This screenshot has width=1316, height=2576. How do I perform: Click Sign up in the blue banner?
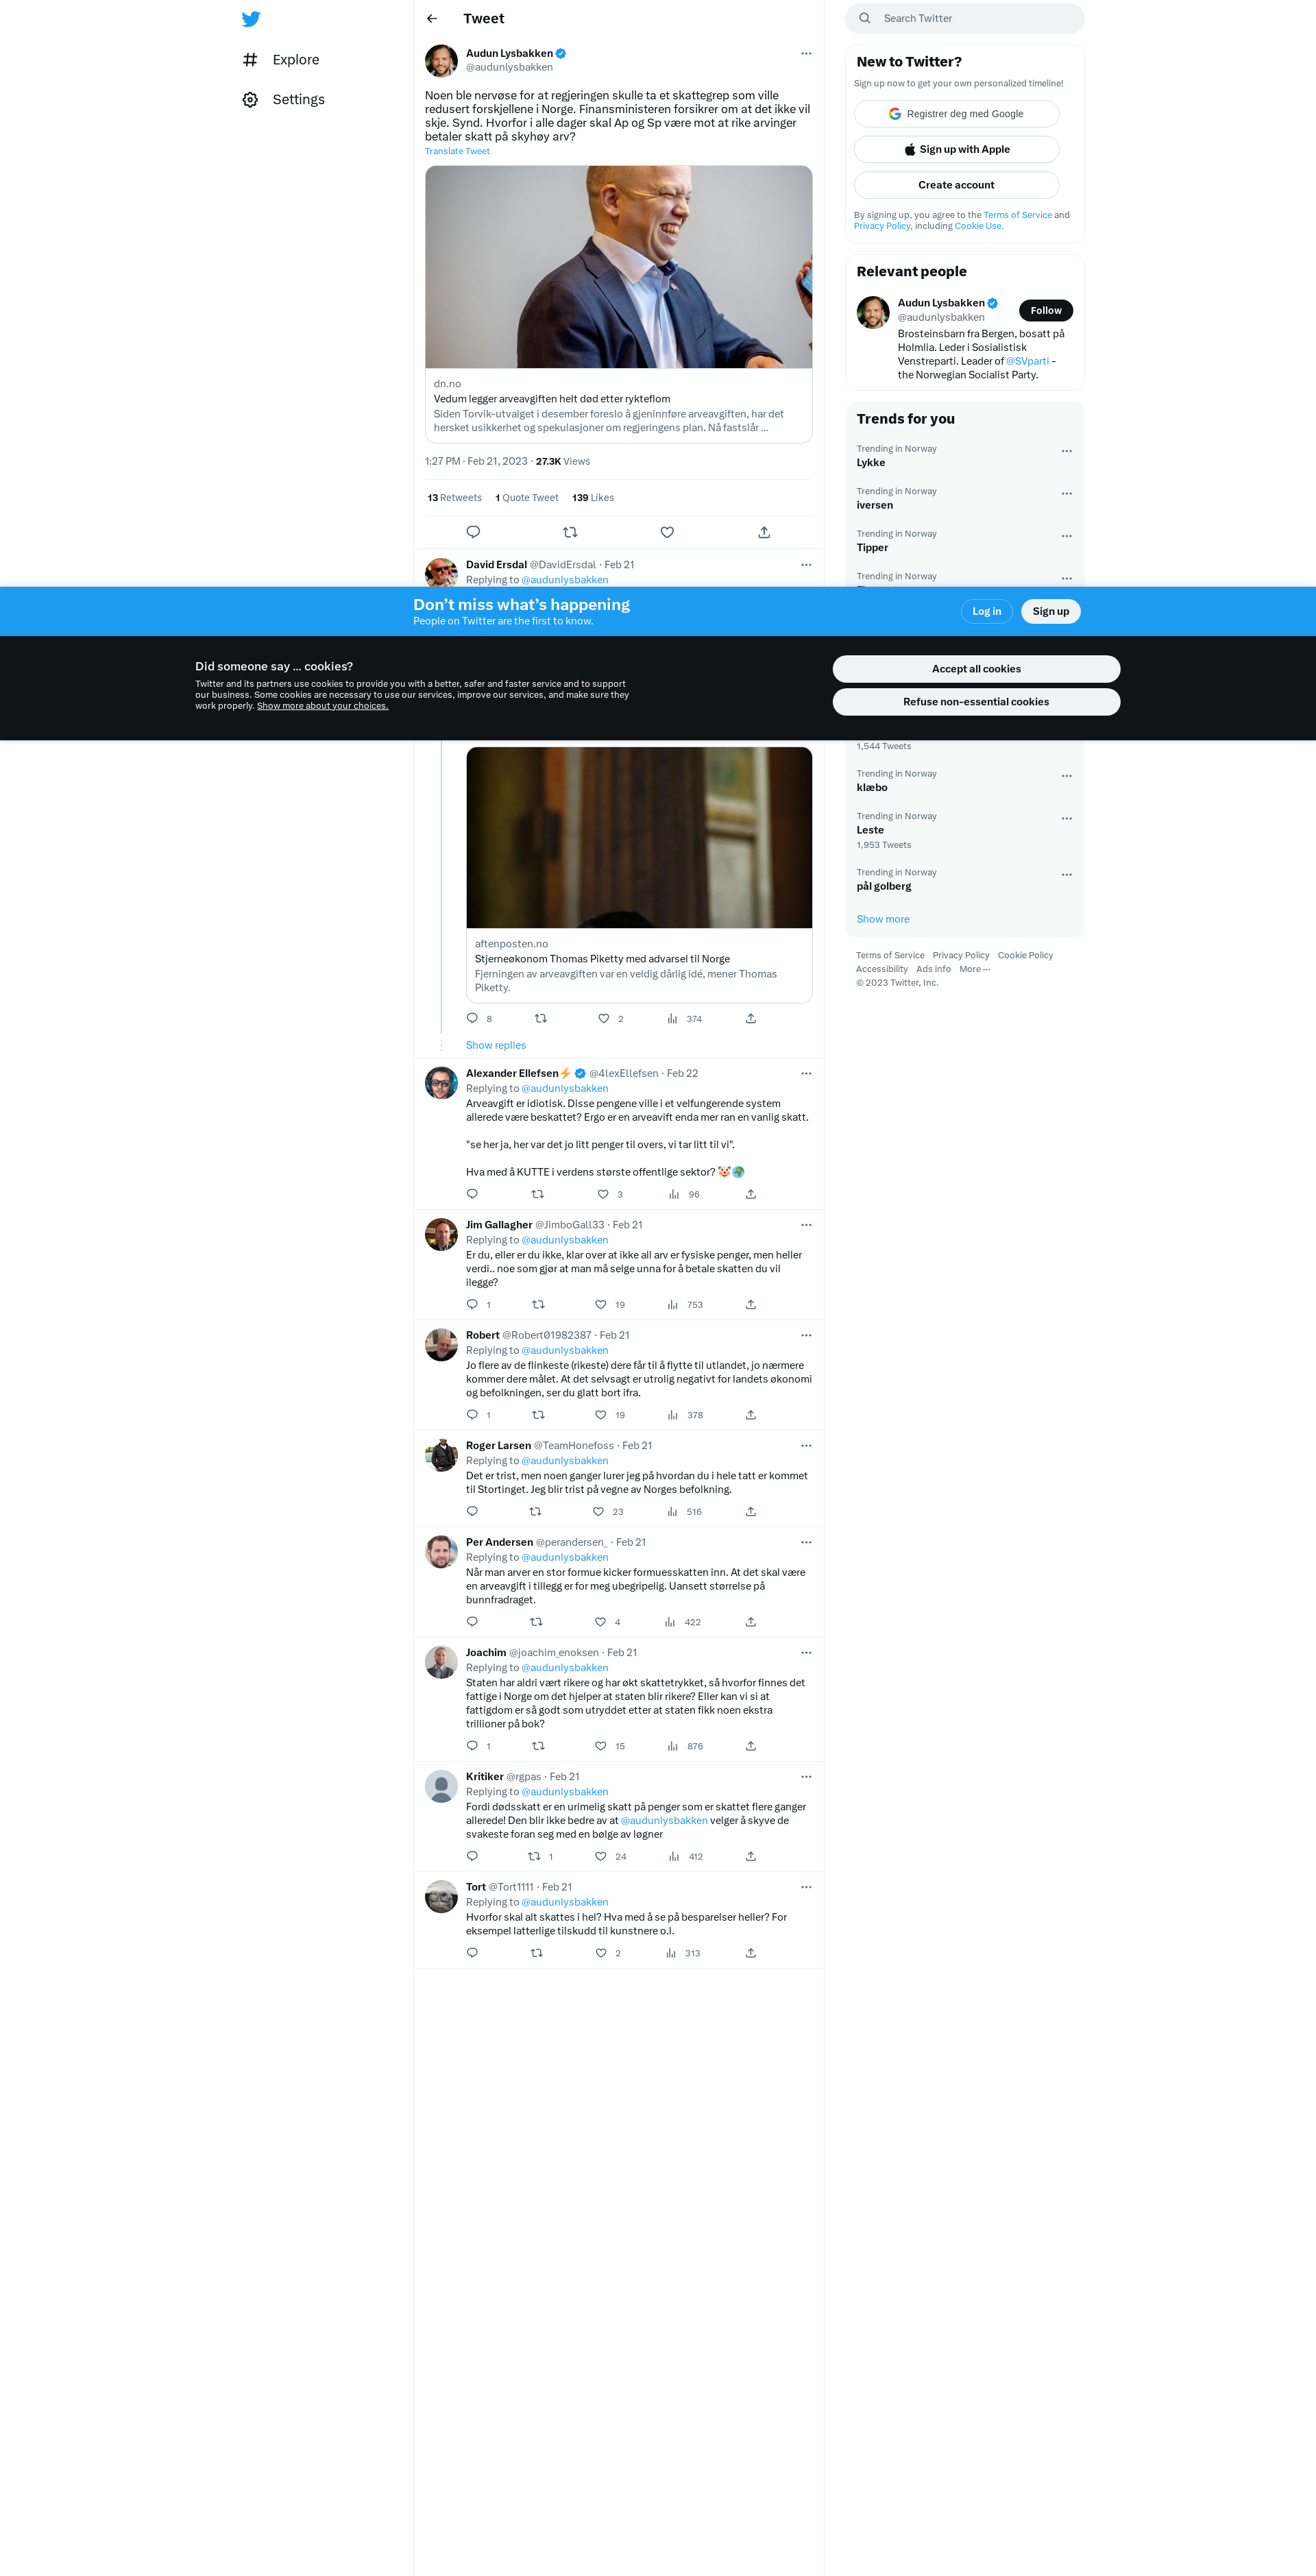click(x=1050, y=612)
